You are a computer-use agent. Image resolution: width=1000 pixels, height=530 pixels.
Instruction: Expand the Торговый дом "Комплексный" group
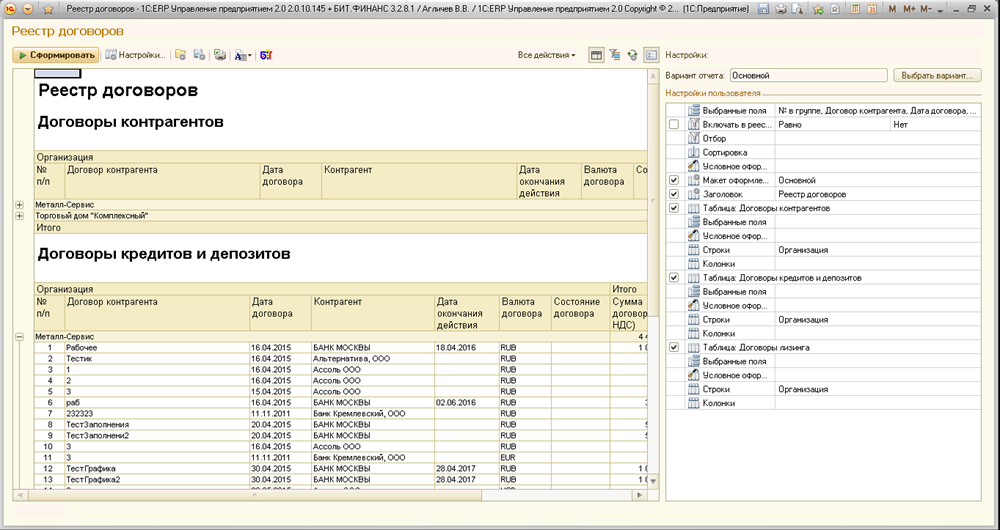(x=19, y=215)
